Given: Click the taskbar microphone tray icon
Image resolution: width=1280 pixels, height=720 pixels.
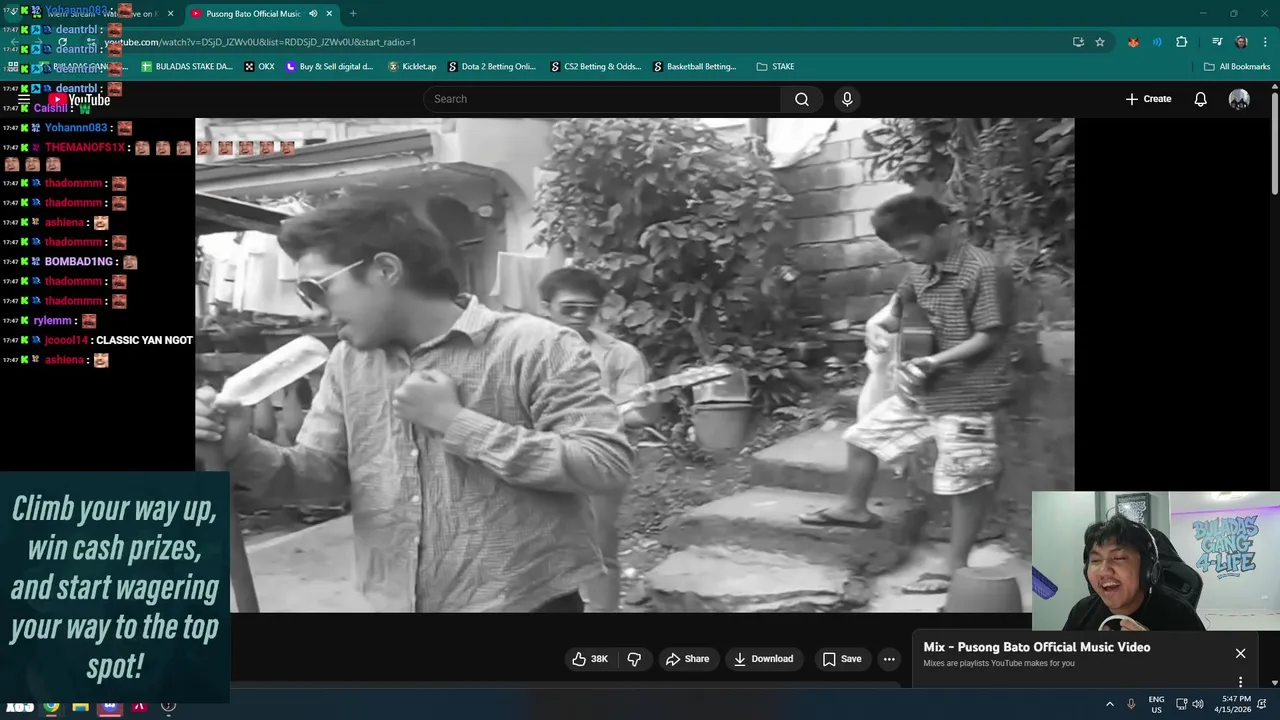Looking at the screenshot, I should [1131, 704].
